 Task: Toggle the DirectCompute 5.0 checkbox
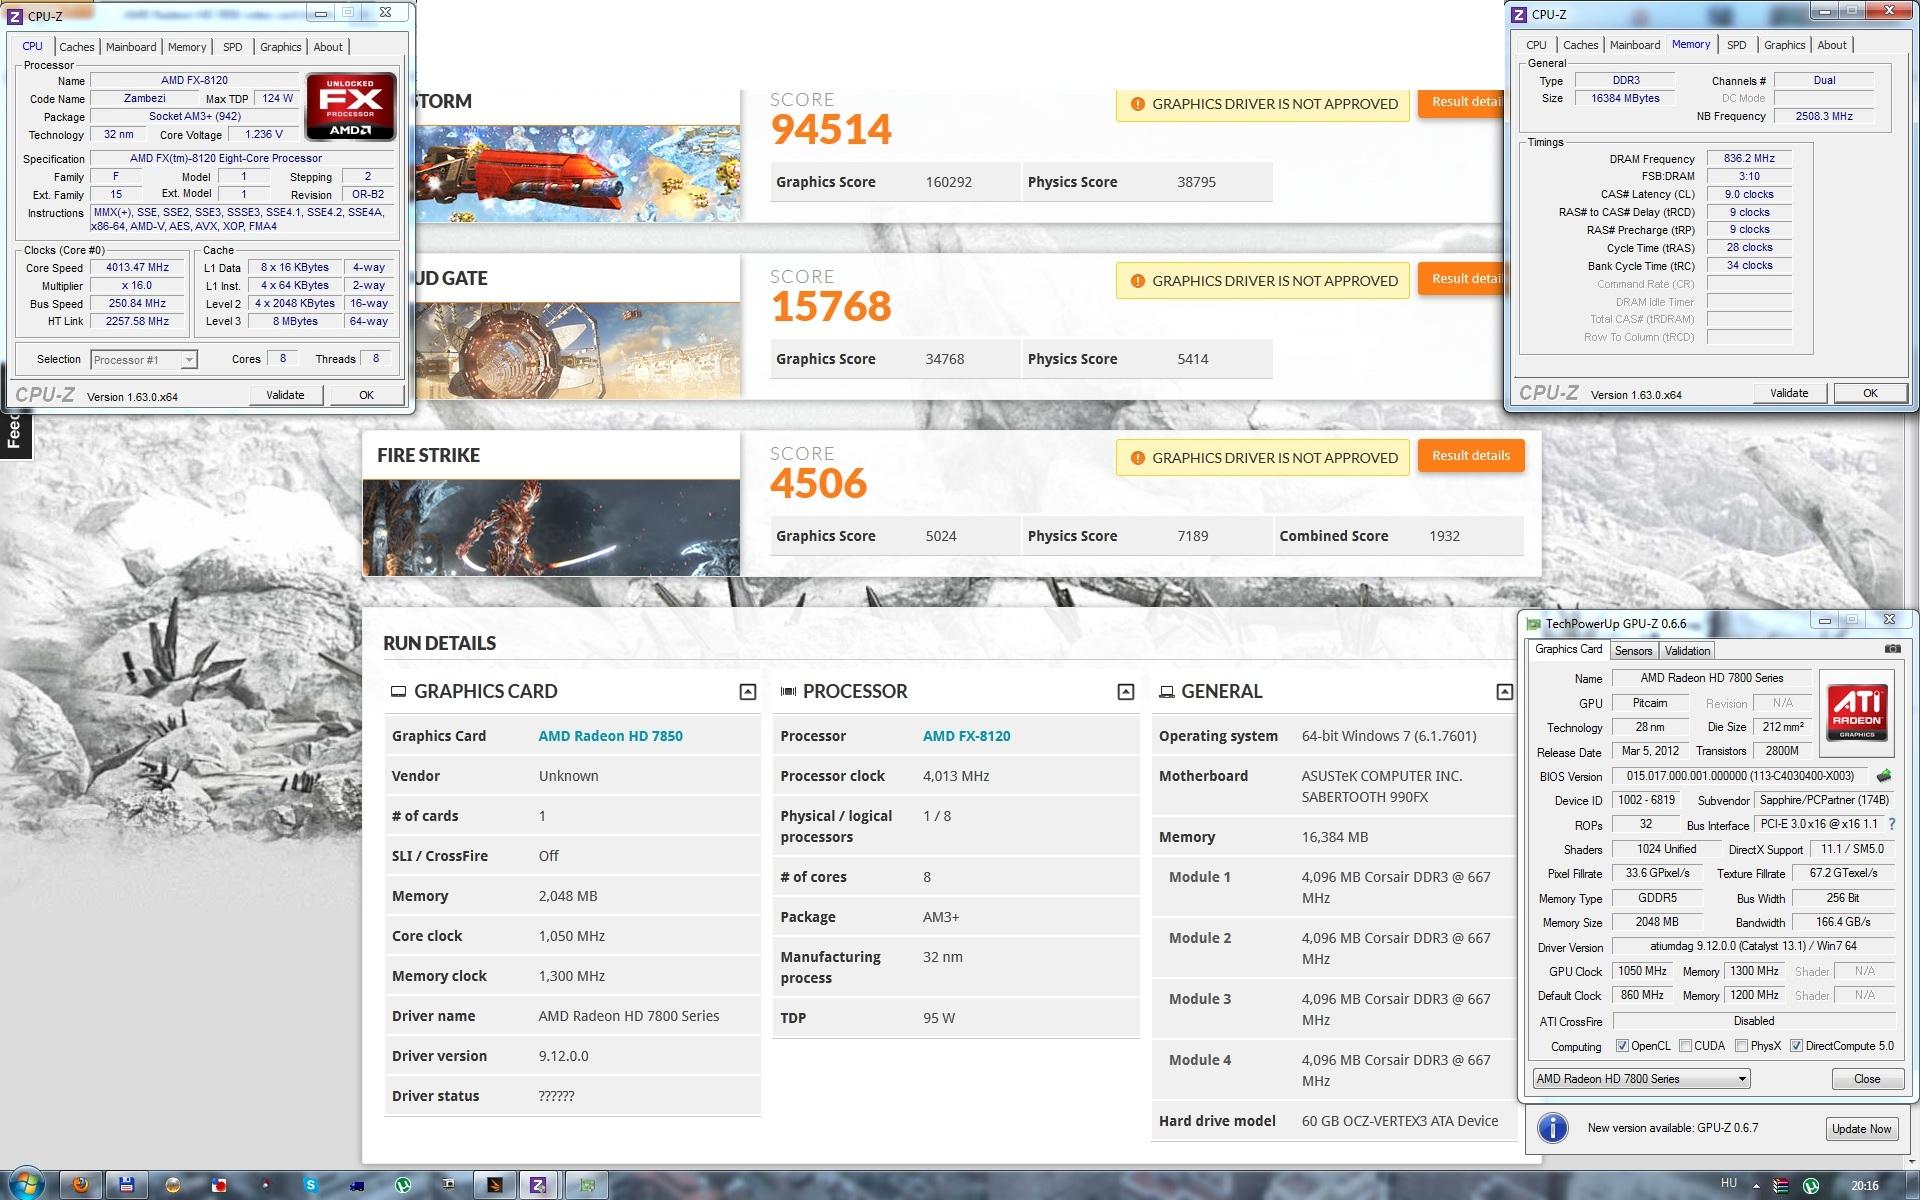[1796, 1046]
